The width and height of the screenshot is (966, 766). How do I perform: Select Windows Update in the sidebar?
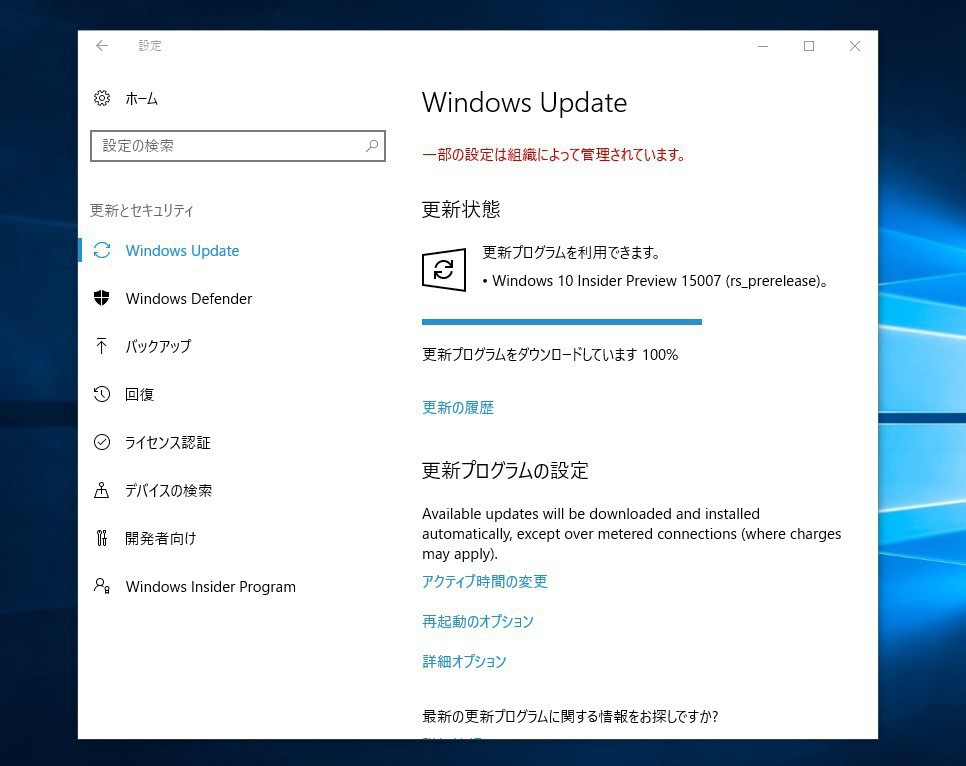(x=182, y=251)
